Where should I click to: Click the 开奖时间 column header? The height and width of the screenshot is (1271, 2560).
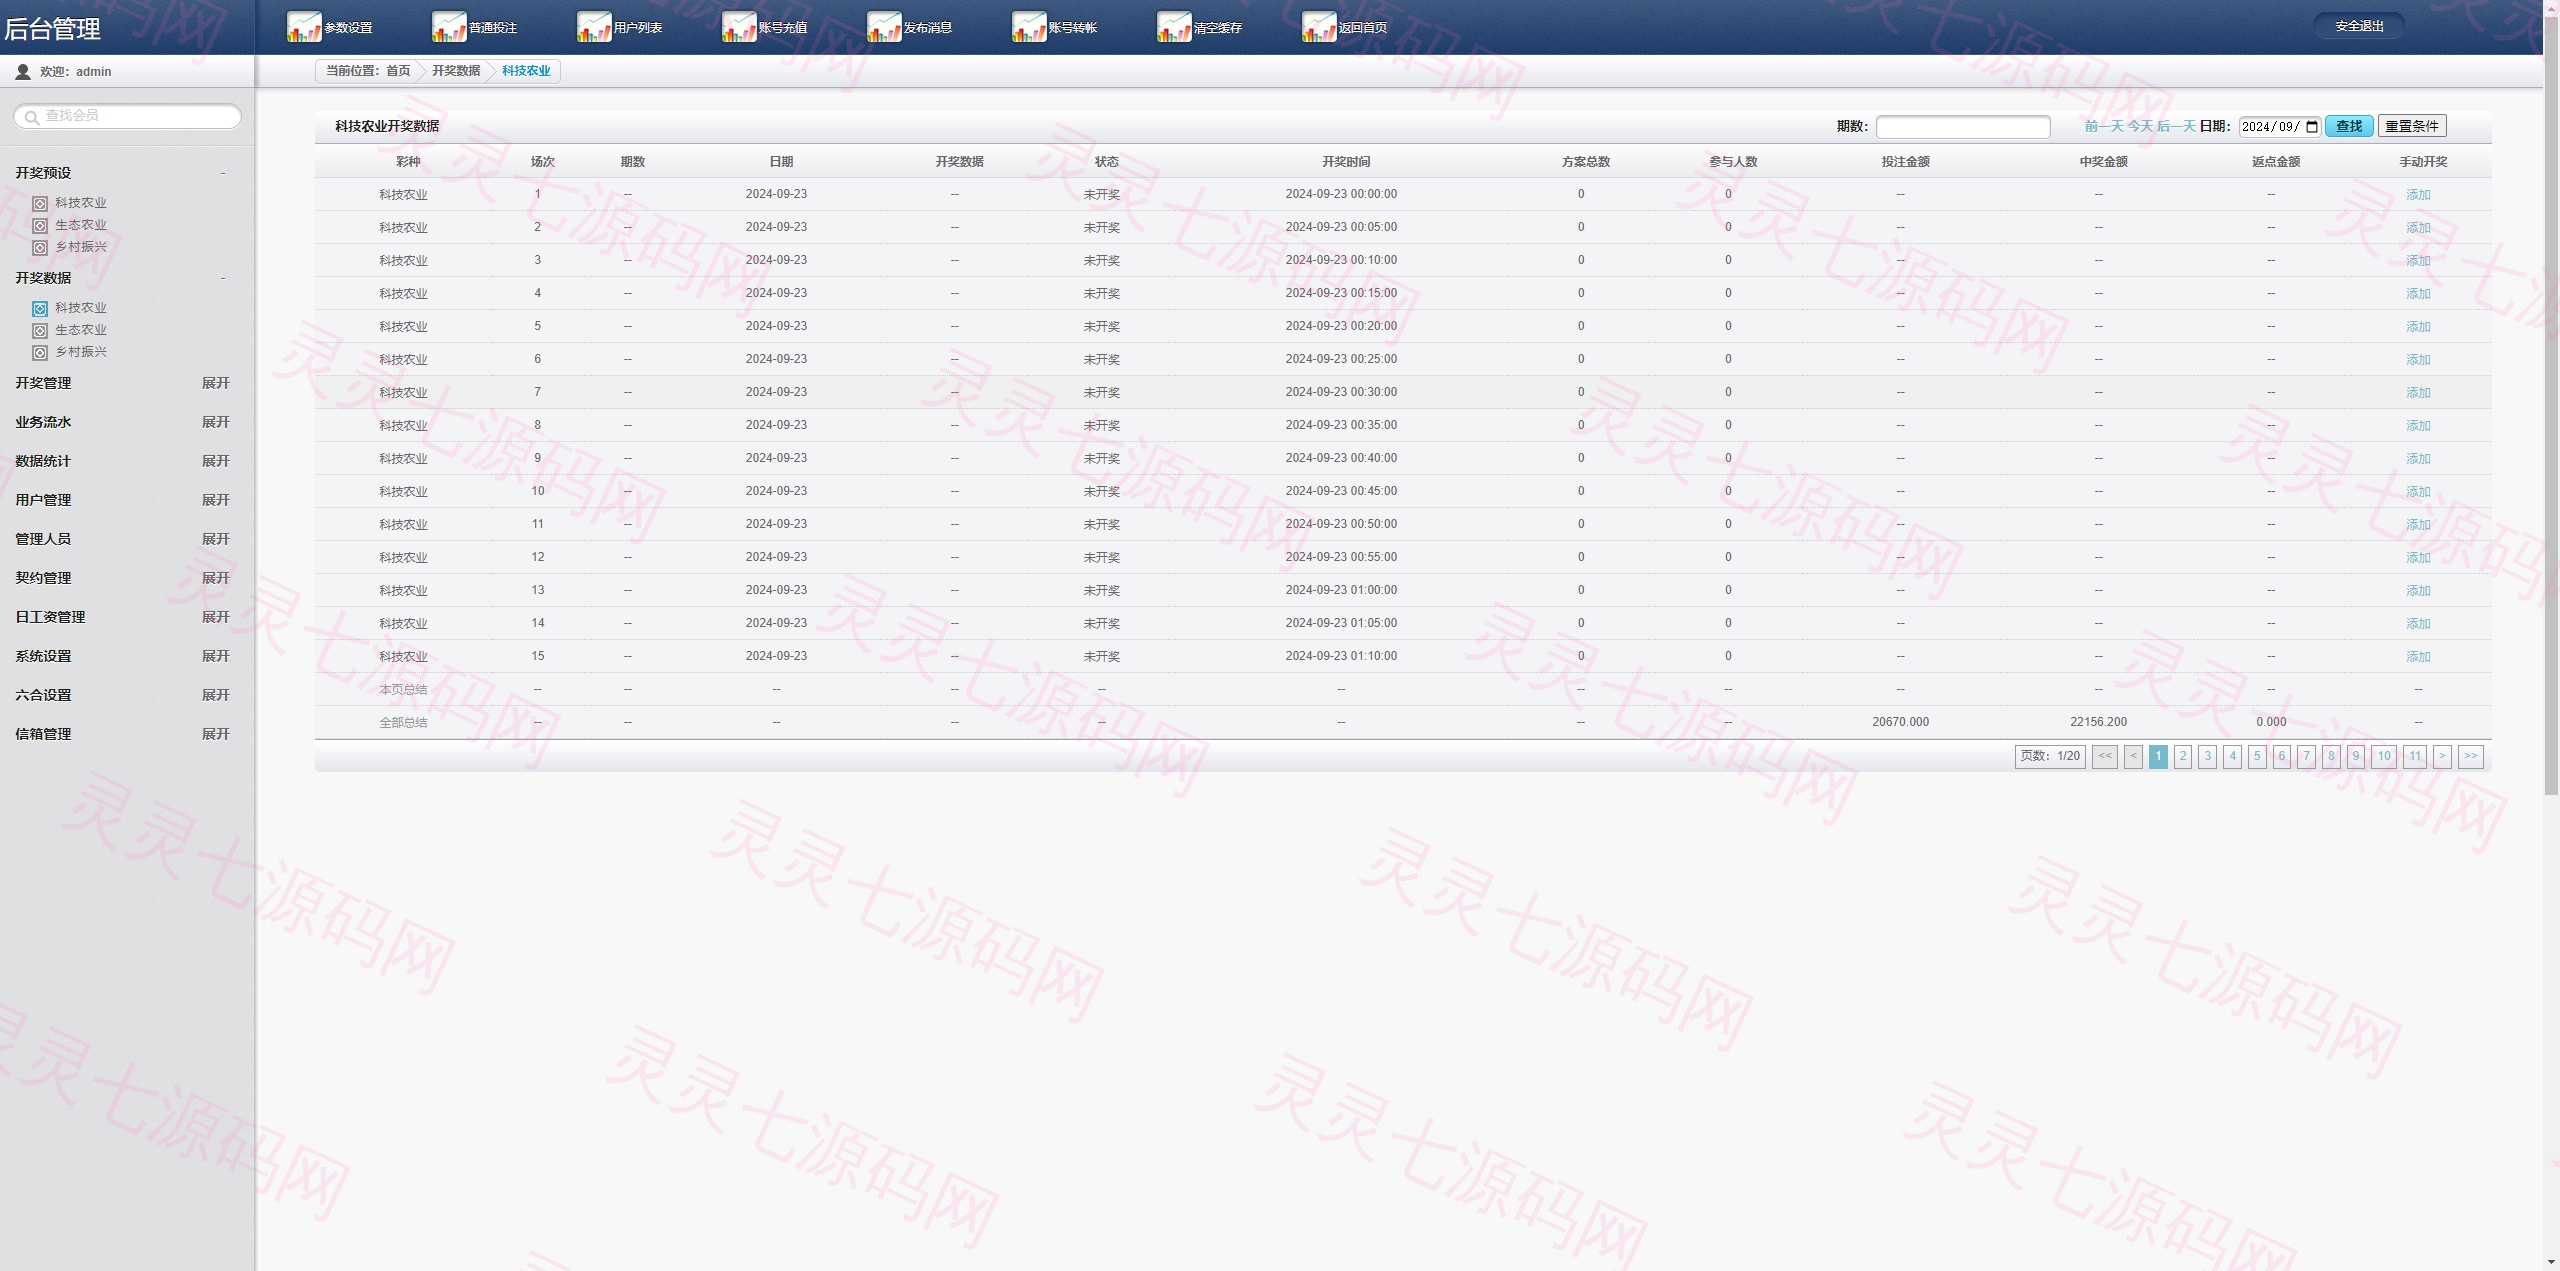[1346, 162]
